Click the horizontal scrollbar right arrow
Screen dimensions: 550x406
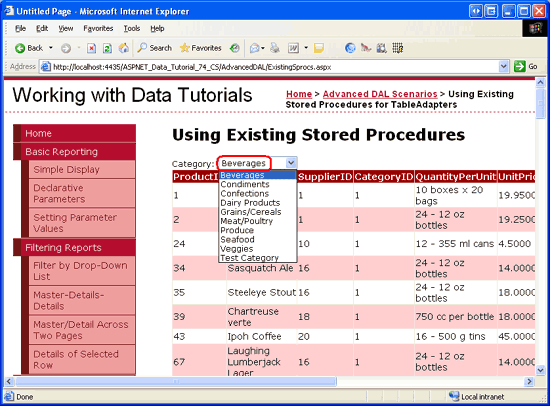click(529, 381)
